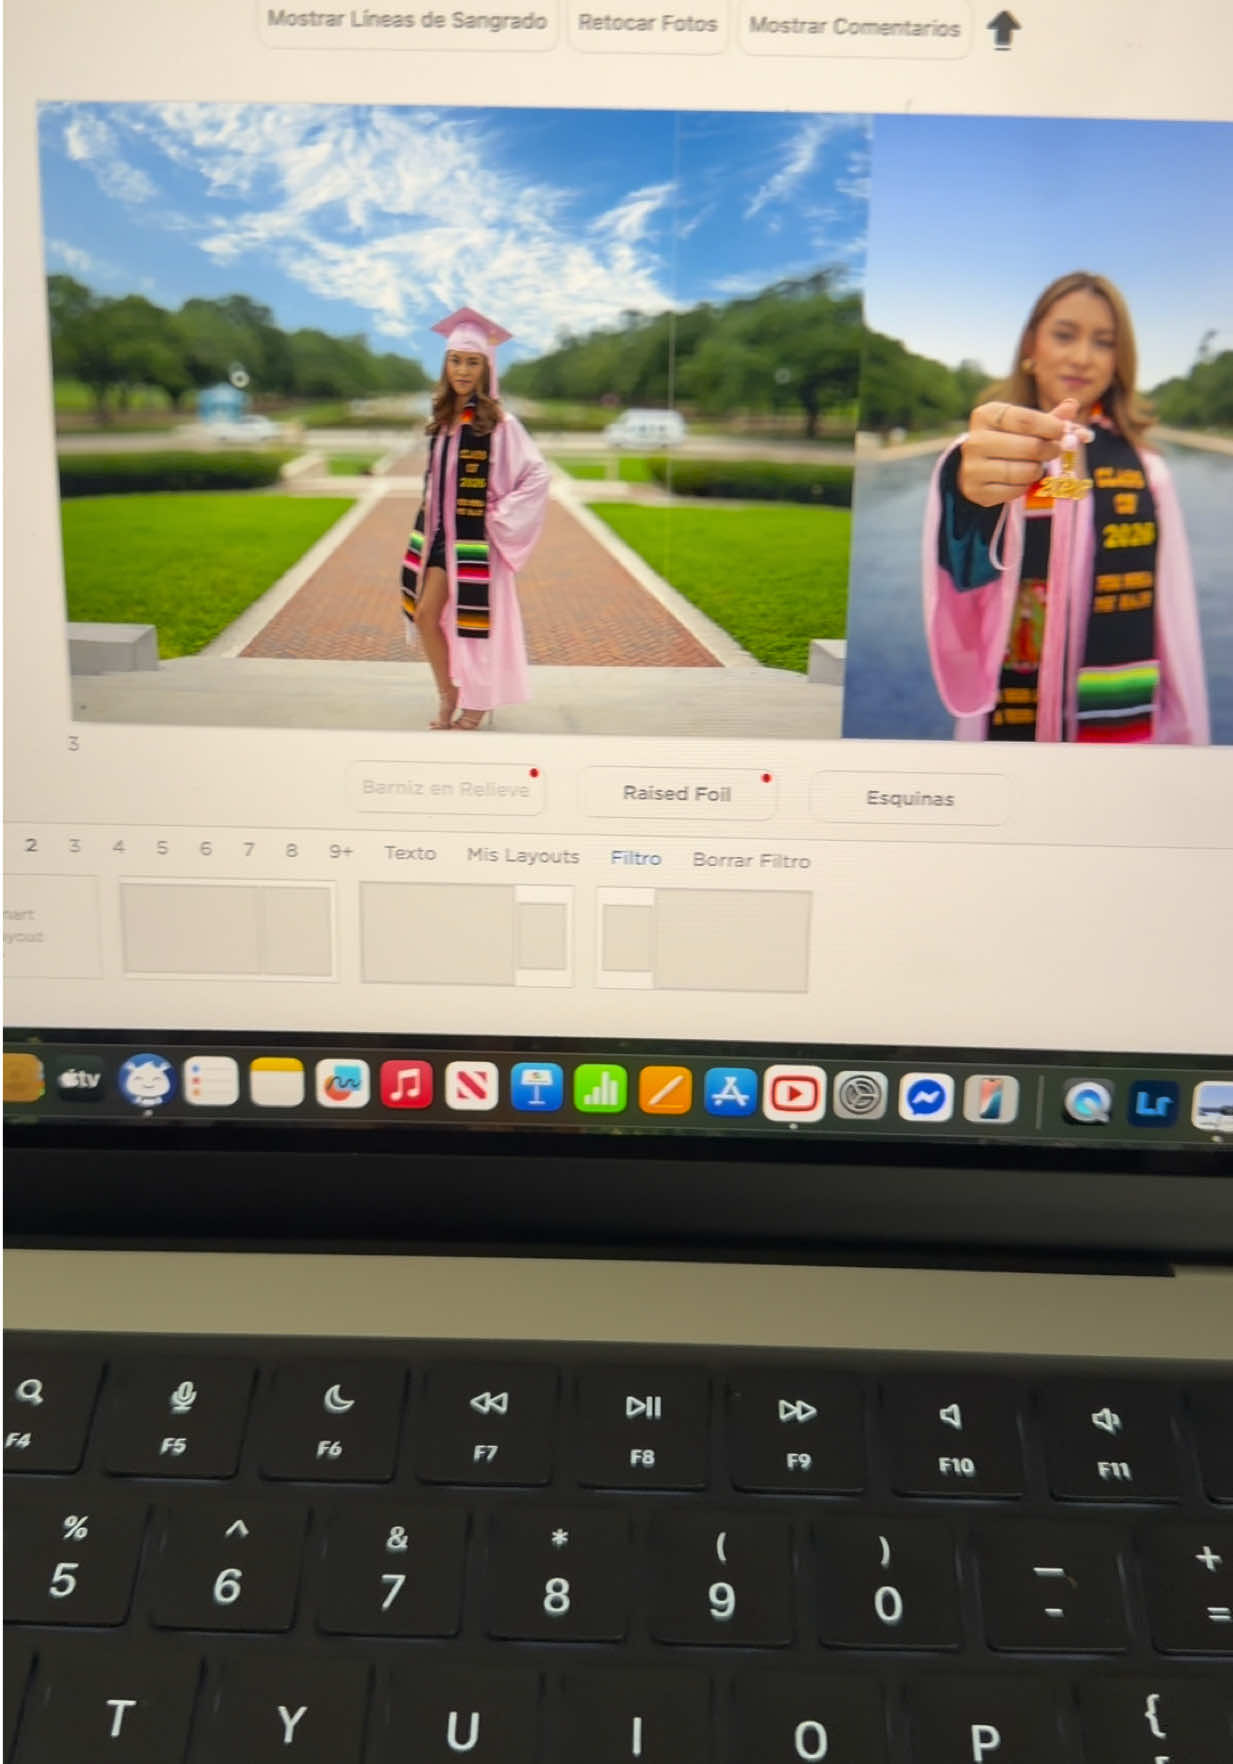Screen dimensions: 1233x1764
Task: Click the Retocar Fotos button
Action: point(647,24)
